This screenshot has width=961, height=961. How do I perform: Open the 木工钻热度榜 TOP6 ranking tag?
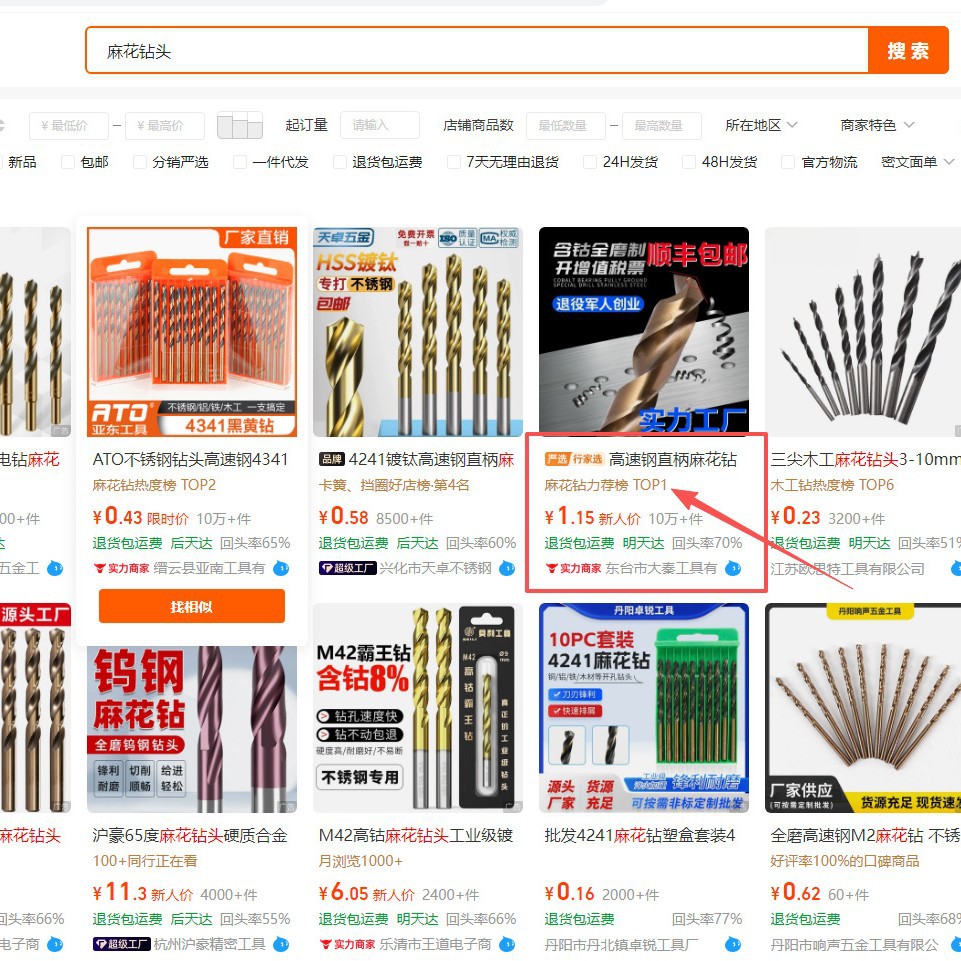[832, 485]
